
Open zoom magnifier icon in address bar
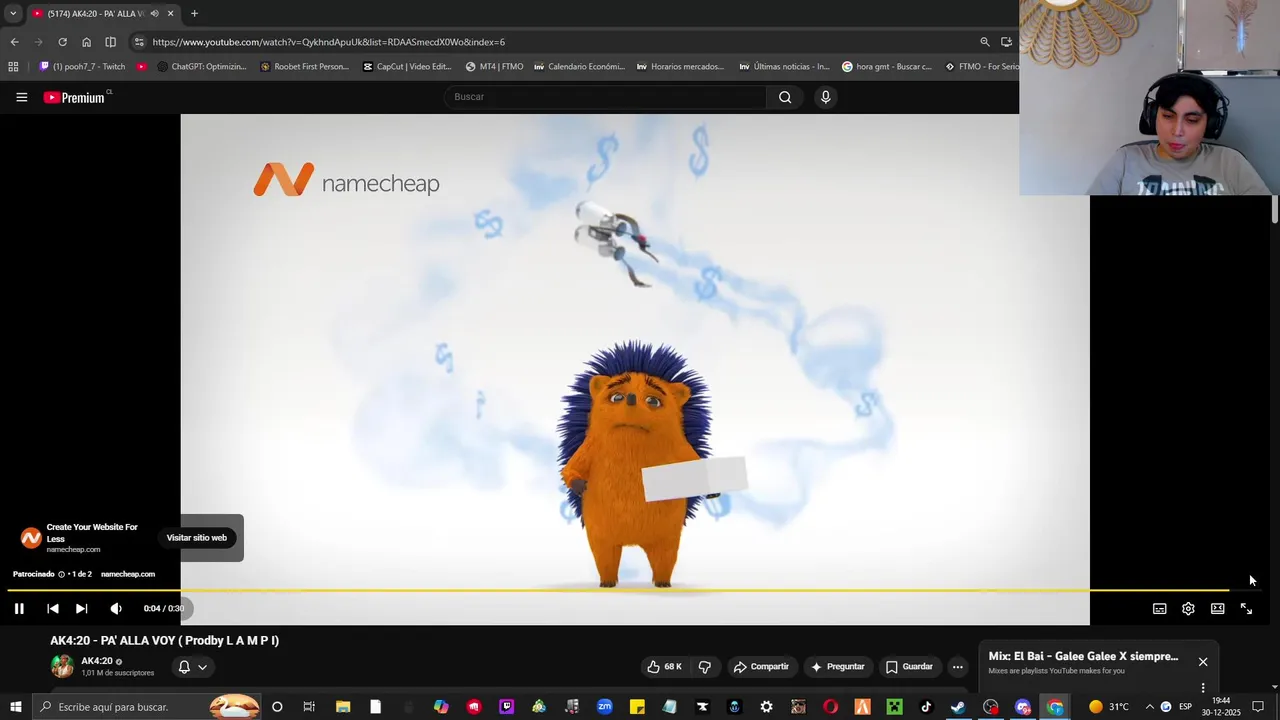coord(984,42)
